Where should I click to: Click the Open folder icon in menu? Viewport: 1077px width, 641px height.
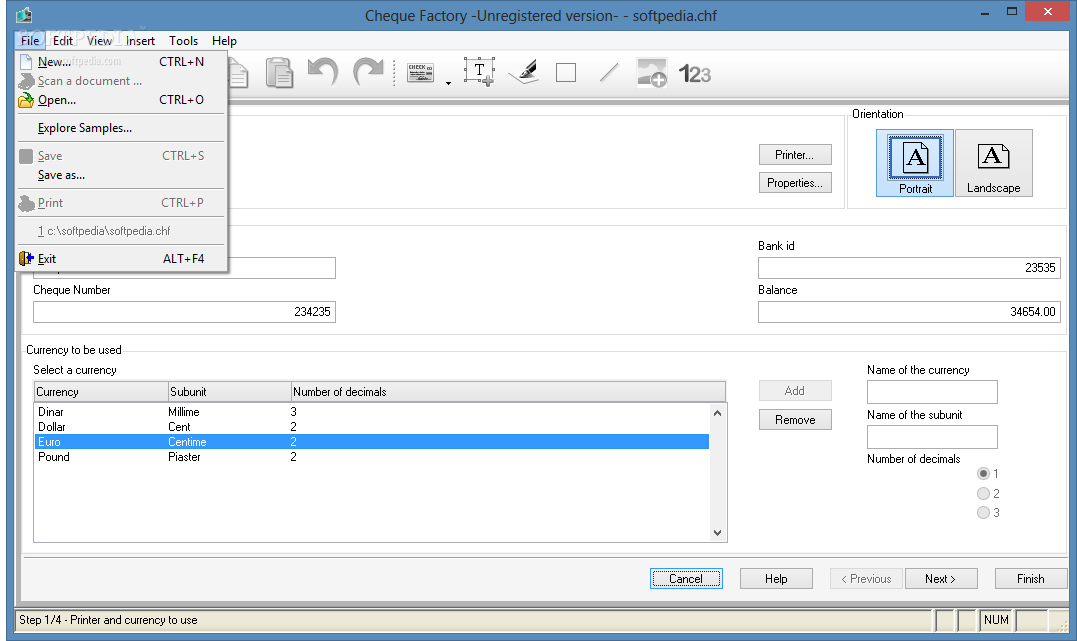click(26, 100)
